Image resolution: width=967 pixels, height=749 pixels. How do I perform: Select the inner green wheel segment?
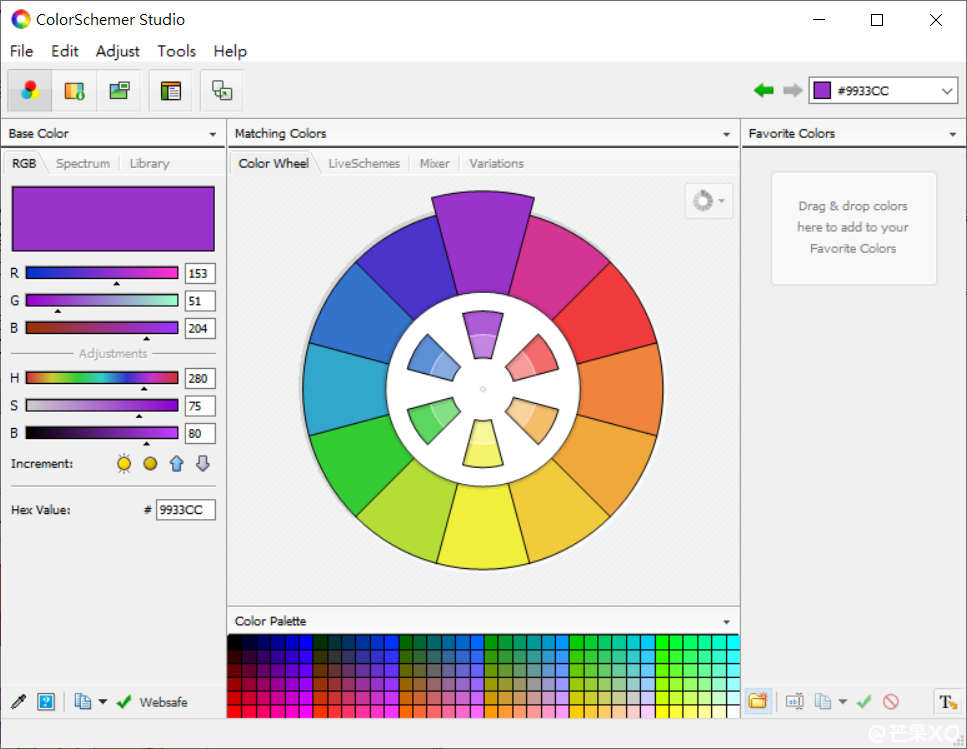coord(433,420)
